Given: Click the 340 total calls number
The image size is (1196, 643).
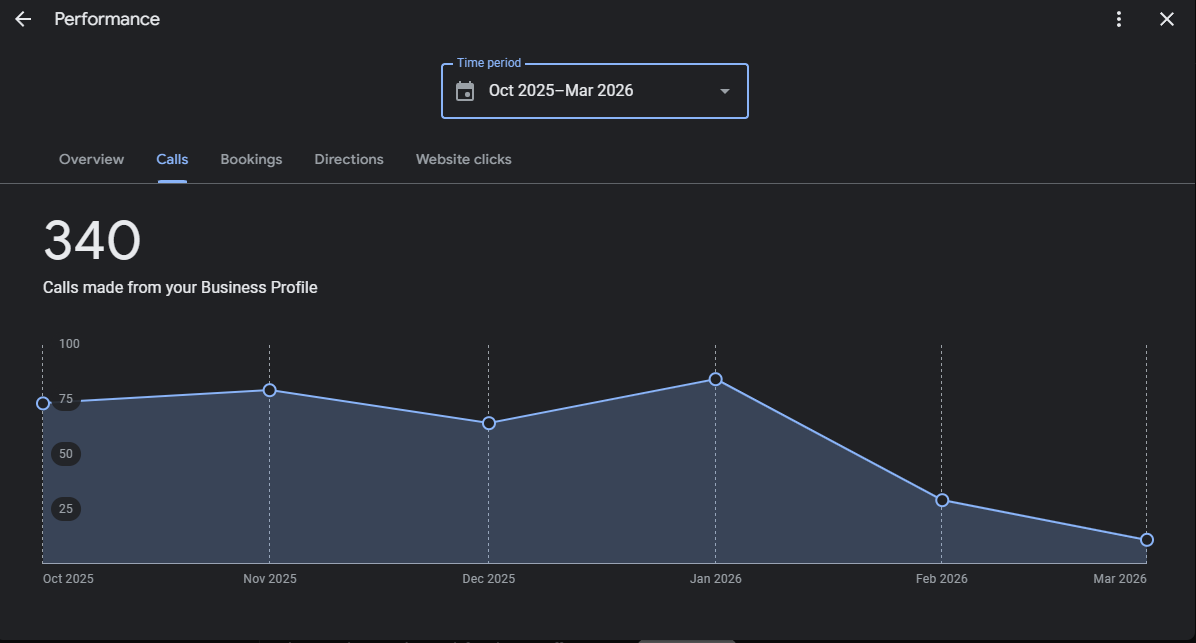Looking at the screenshot, I should (92, 242).
